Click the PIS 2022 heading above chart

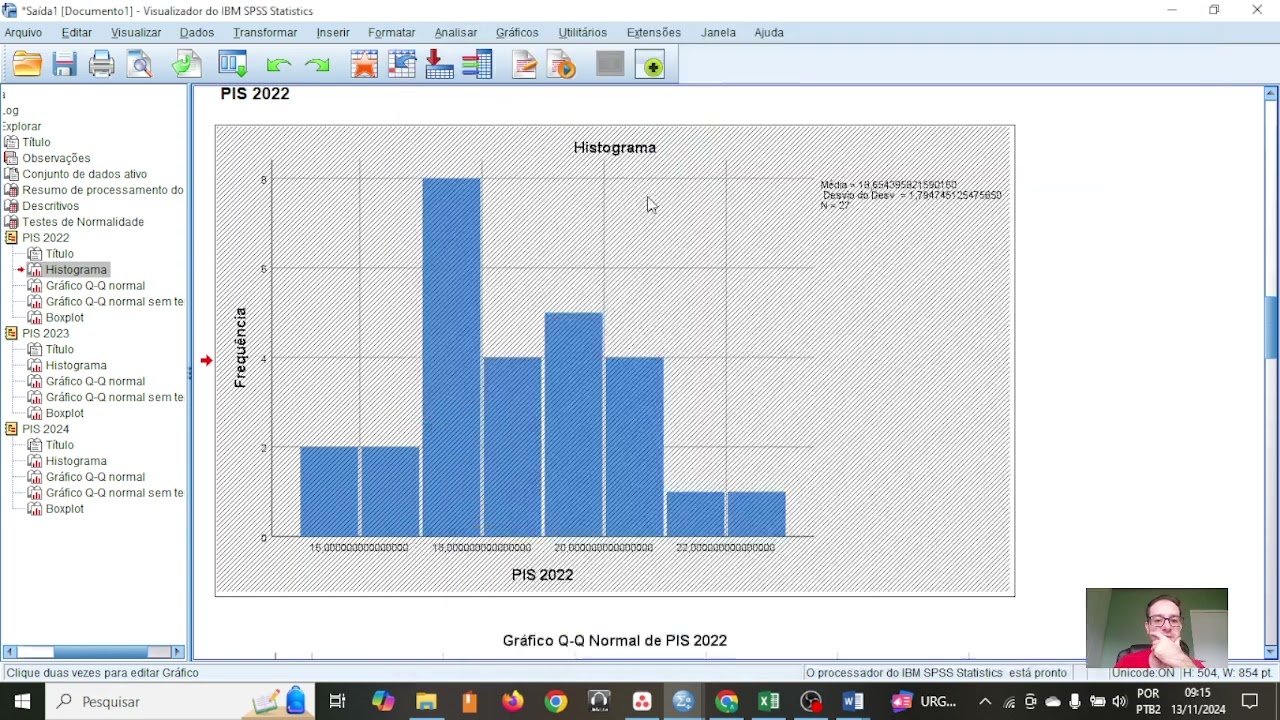(255, 94)
